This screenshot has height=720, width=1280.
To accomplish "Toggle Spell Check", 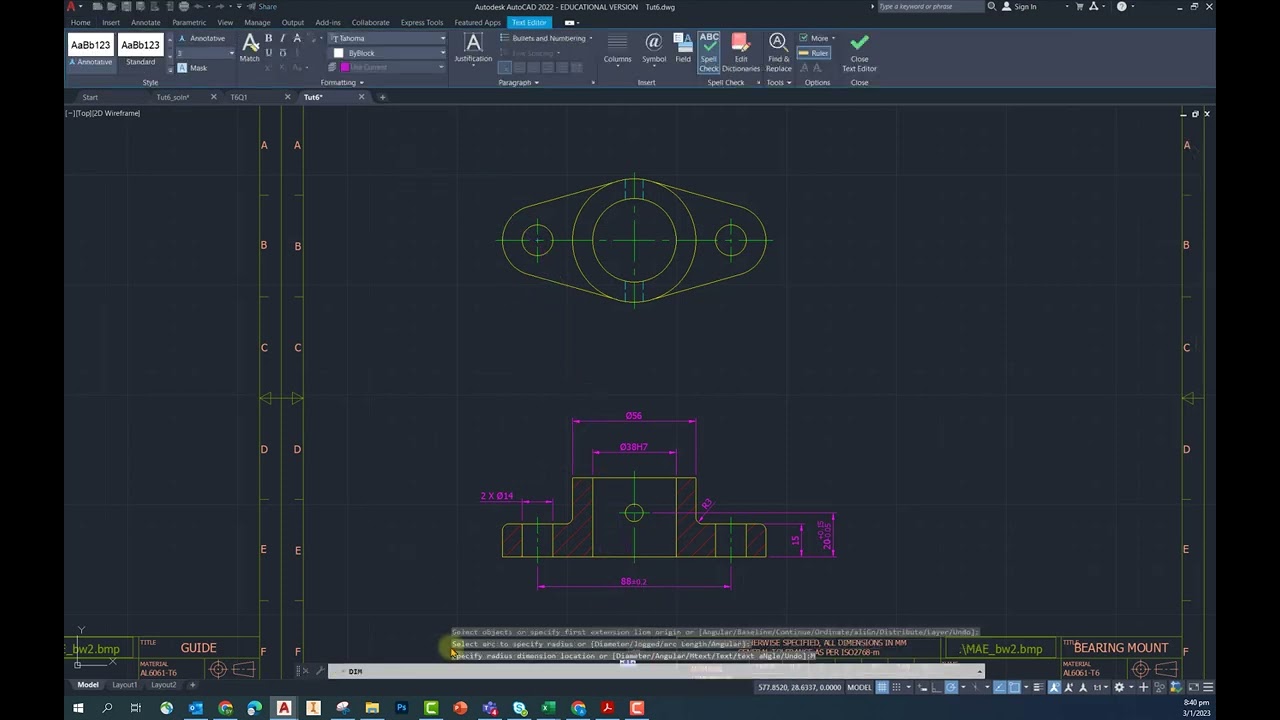I will 709,52.
